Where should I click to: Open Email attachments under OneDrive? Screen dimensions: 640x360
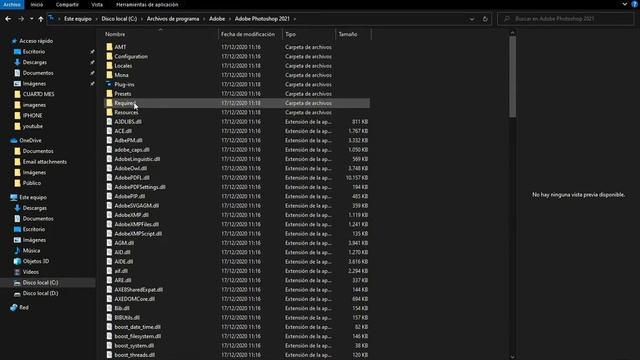pyautogui.click(x=44, y=162)
